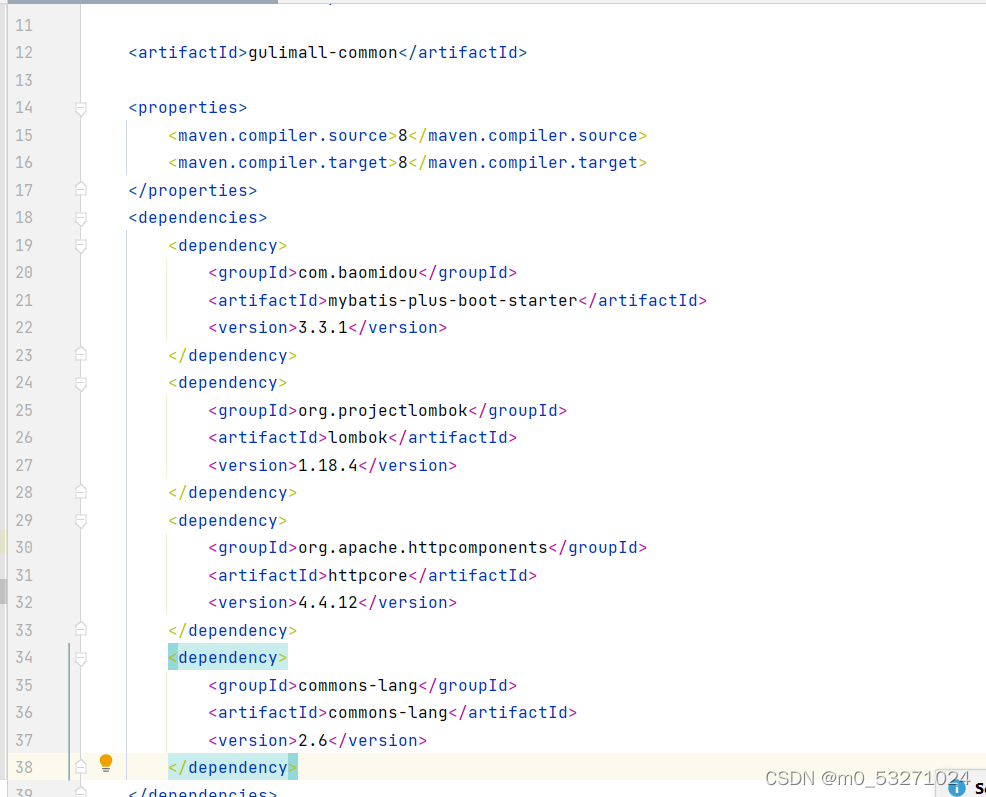Click groupId com.baomidou text

(x=358, y=272)
